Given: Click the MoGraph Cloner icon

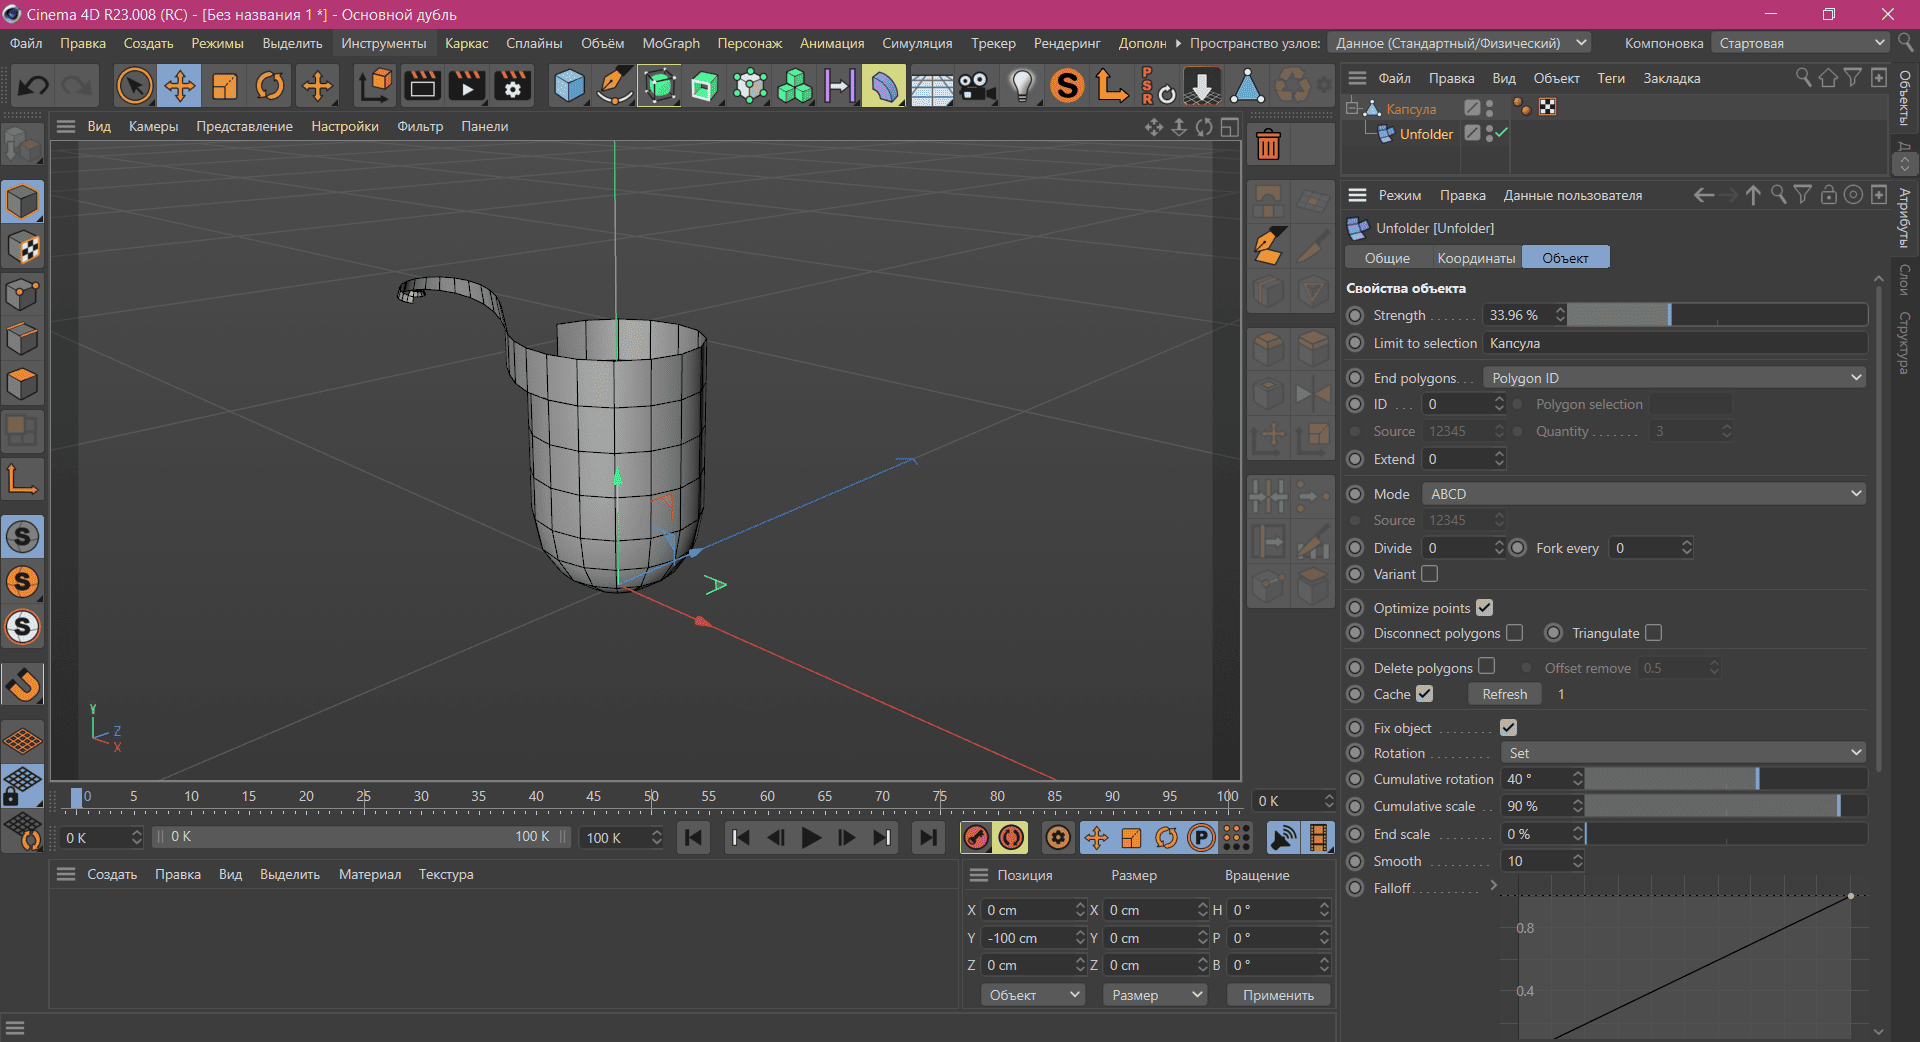Looking at the screenshot, I should 795,86.
